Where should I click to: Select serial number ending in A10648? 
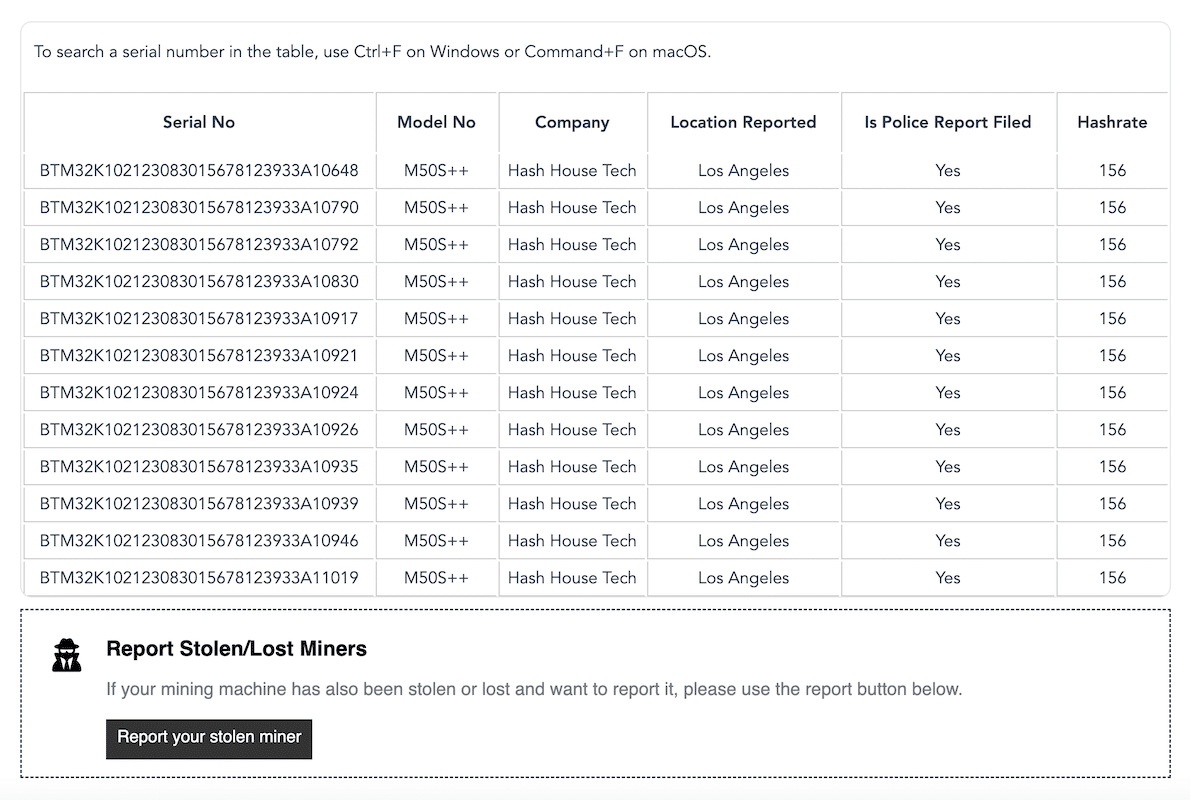point(199,170)
